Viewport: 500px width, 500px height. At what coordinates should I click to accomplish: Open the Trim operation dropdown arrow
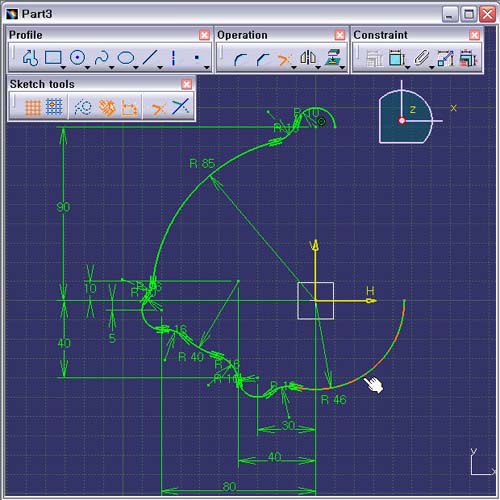point(294,68)
